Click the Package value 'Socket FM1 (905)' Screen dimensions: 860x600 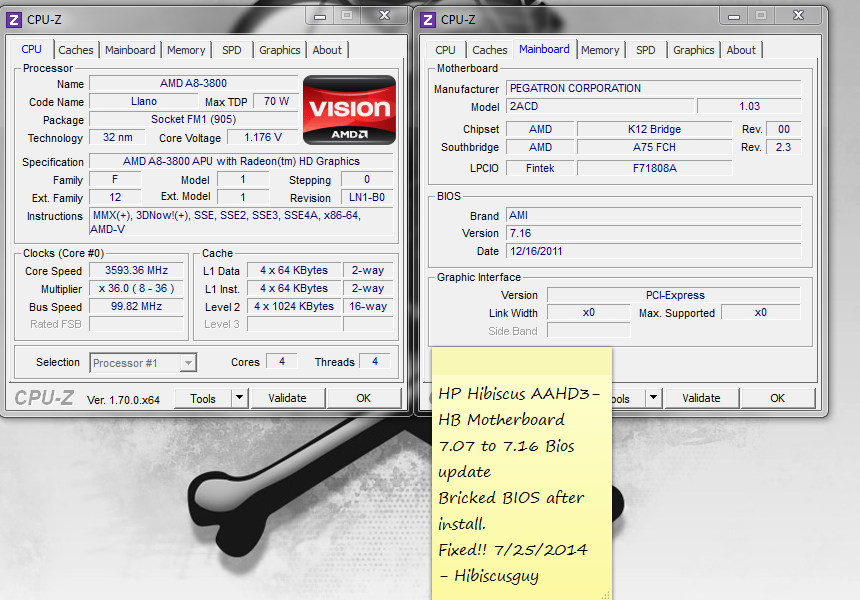[194, 120]
